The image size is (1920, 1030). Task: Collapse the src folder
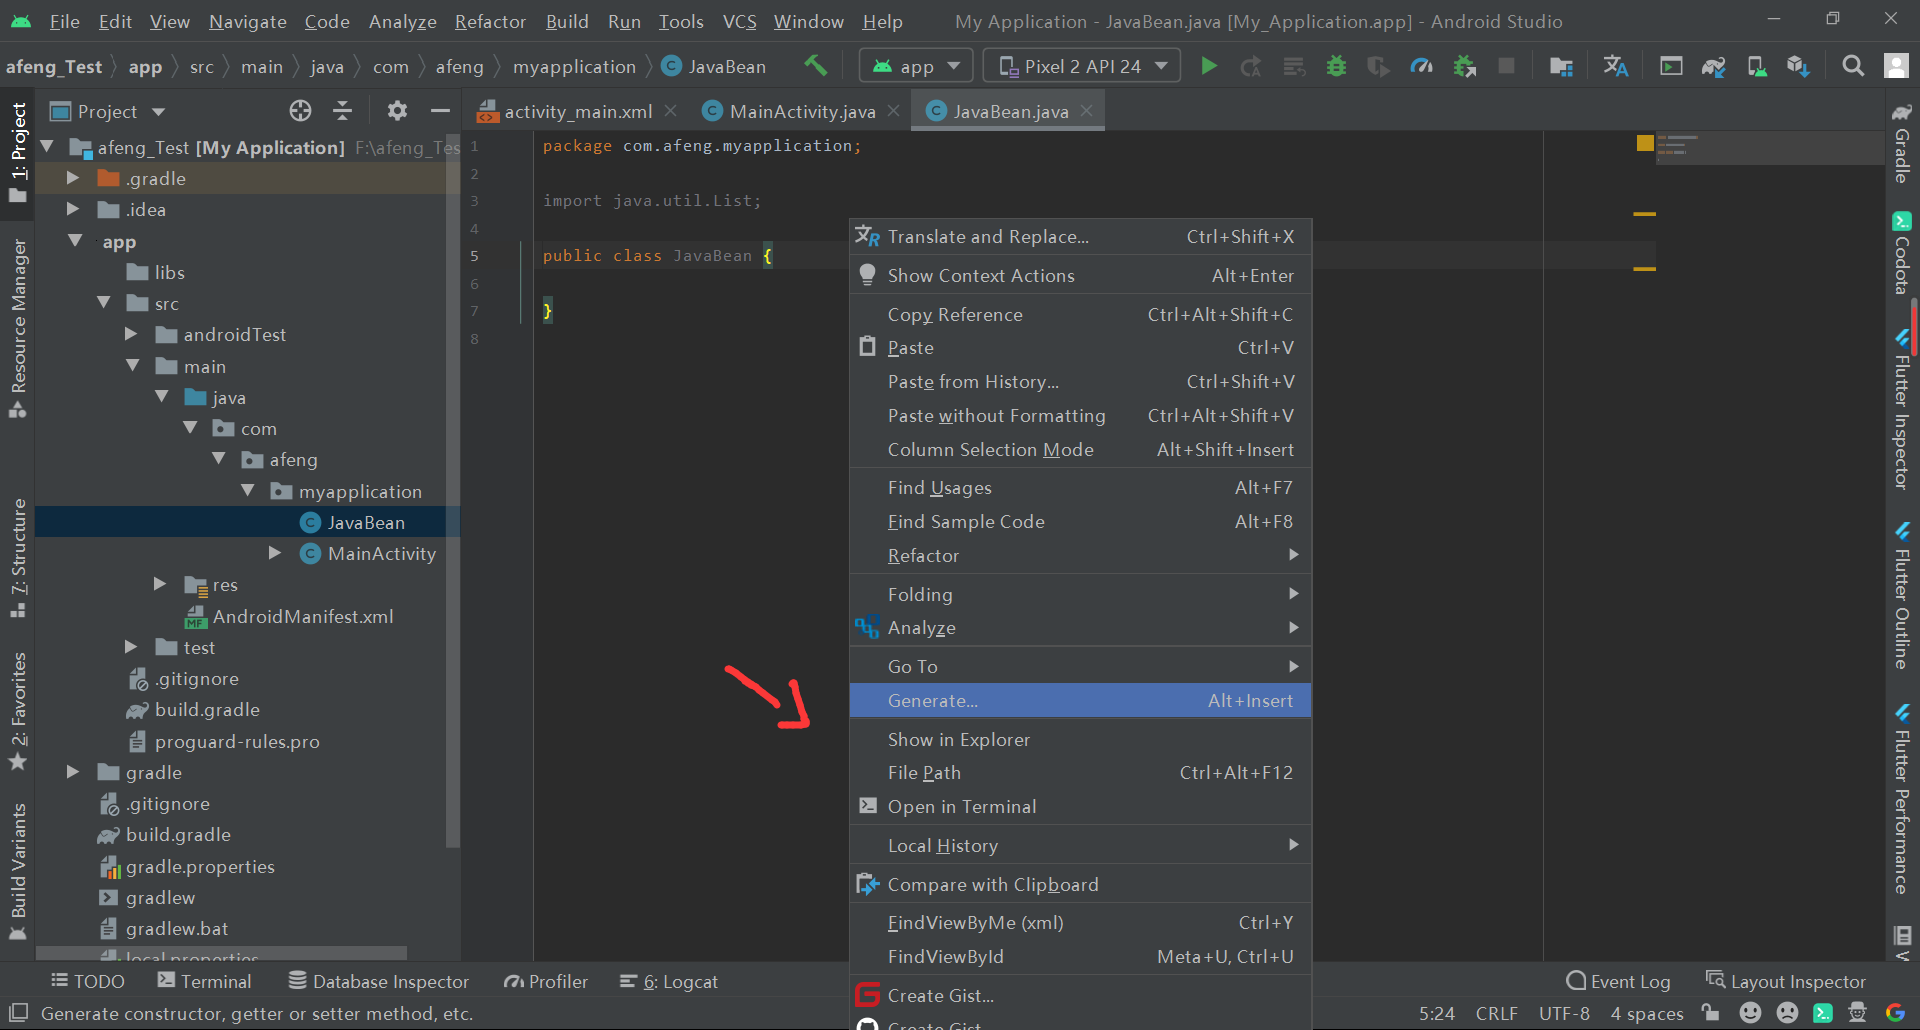(x=103, y=303)
